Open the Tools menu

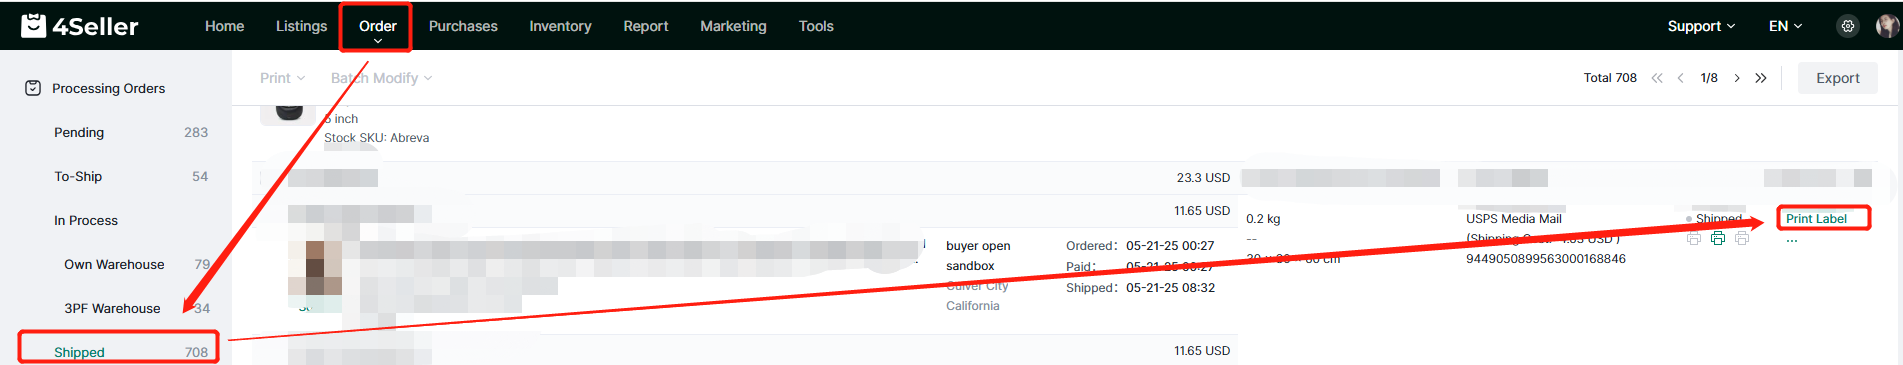(x=816, y=26)
